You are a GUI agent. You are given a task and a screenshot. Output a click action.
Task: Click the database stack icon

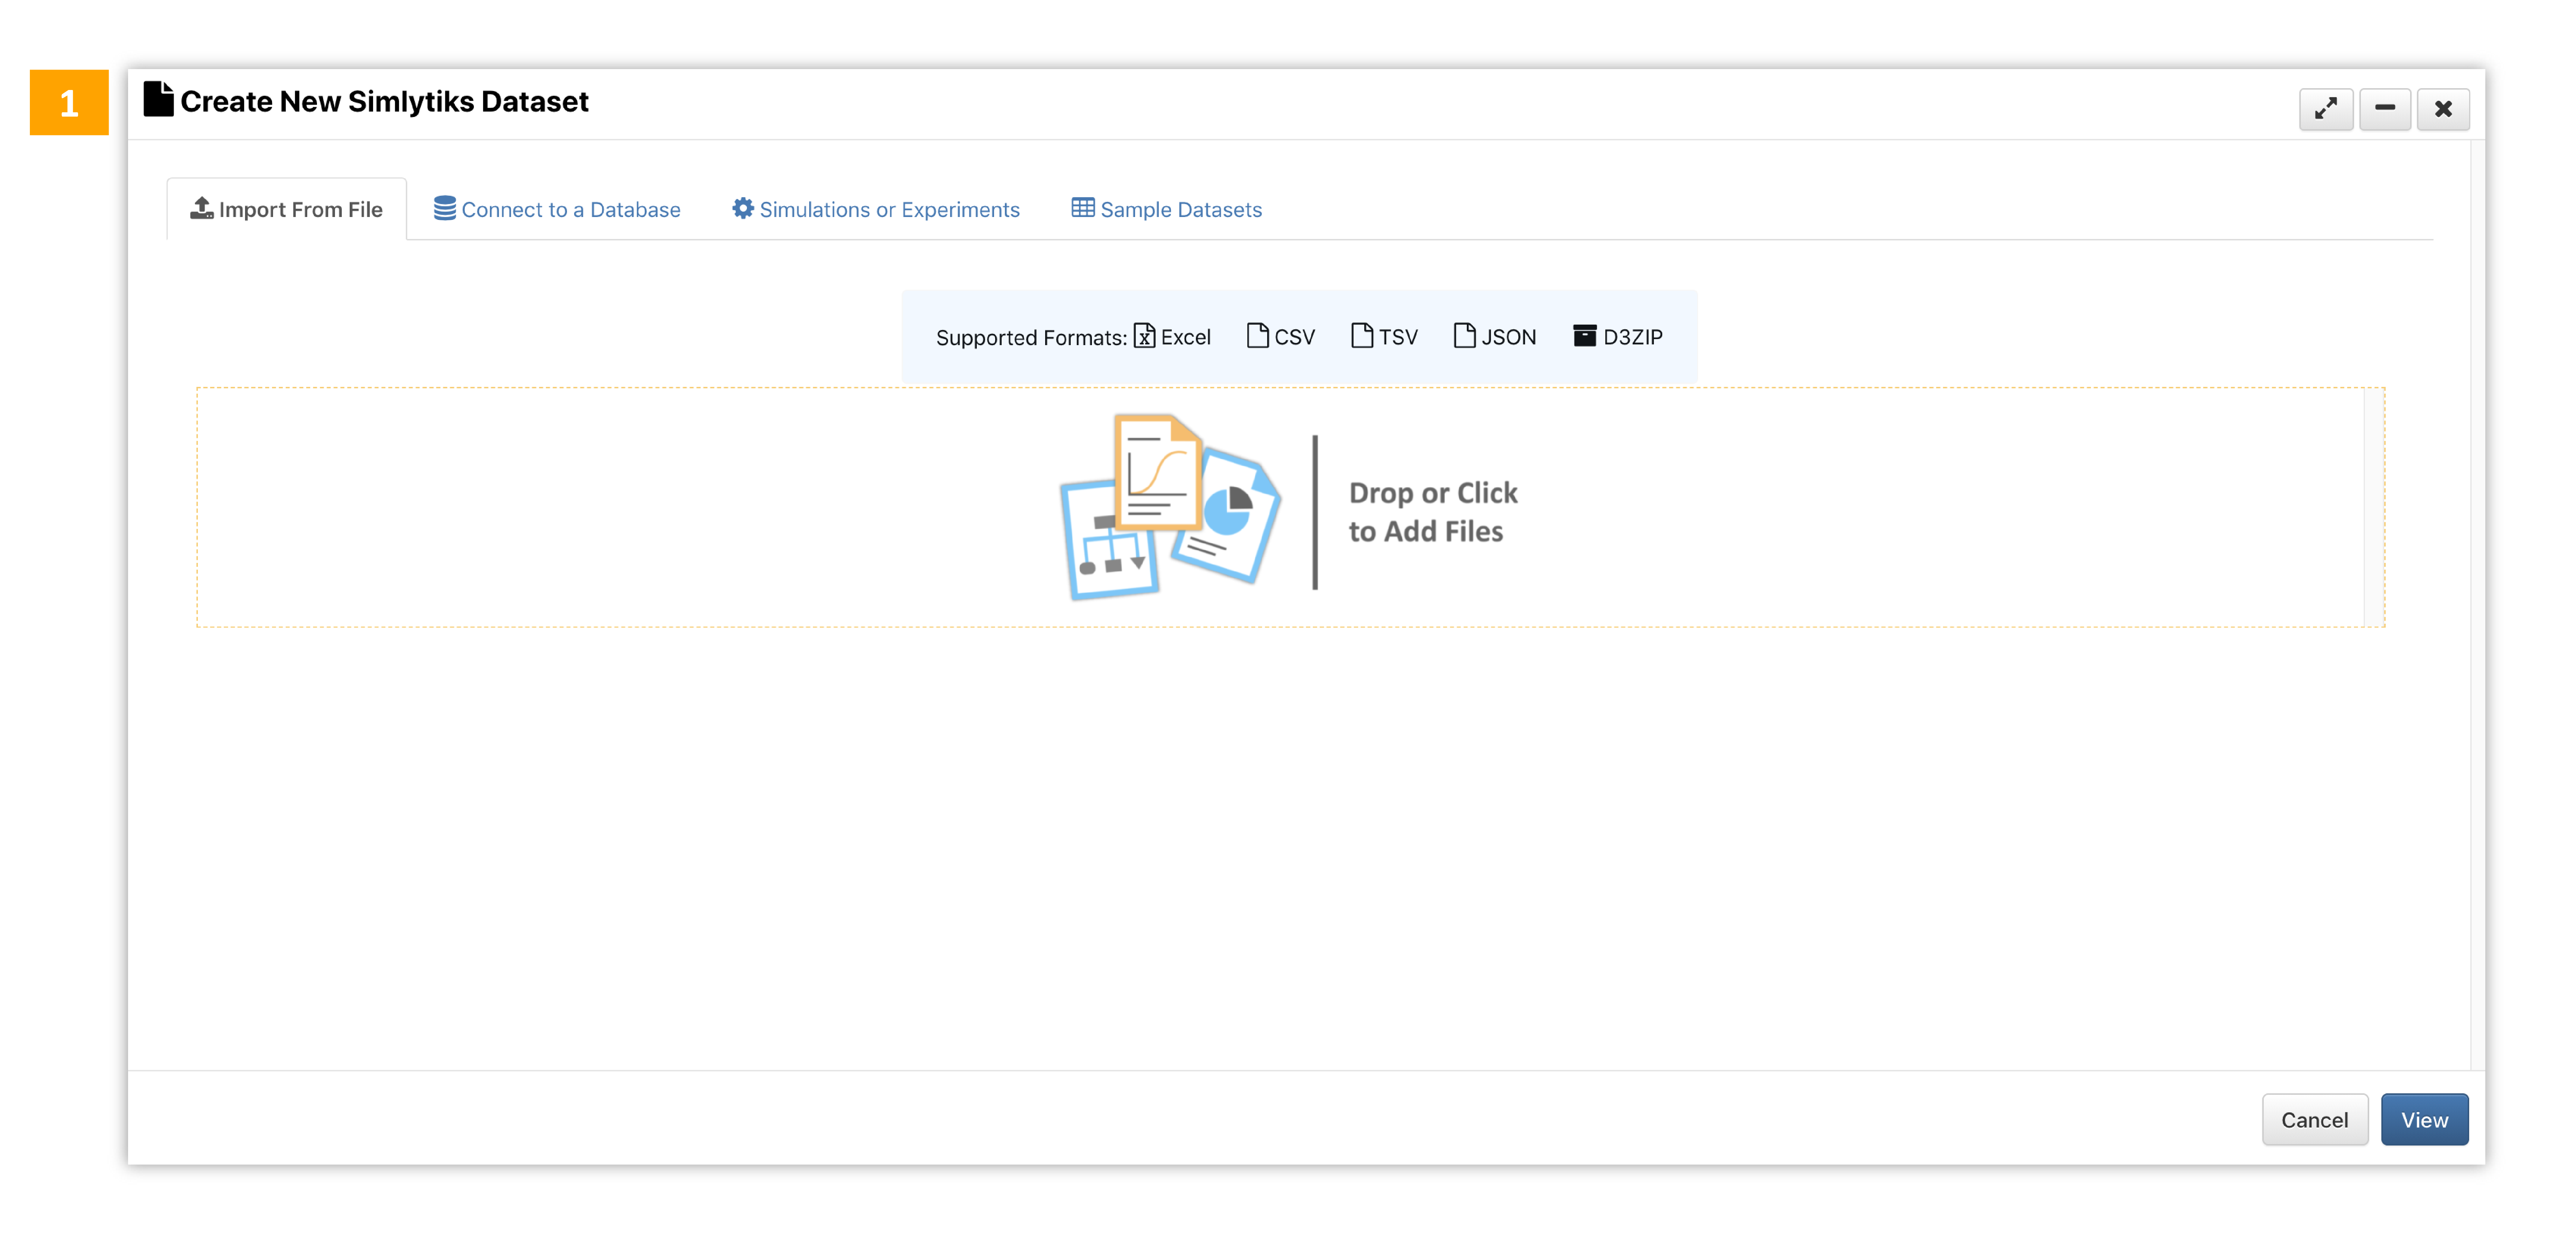(445, 208)
